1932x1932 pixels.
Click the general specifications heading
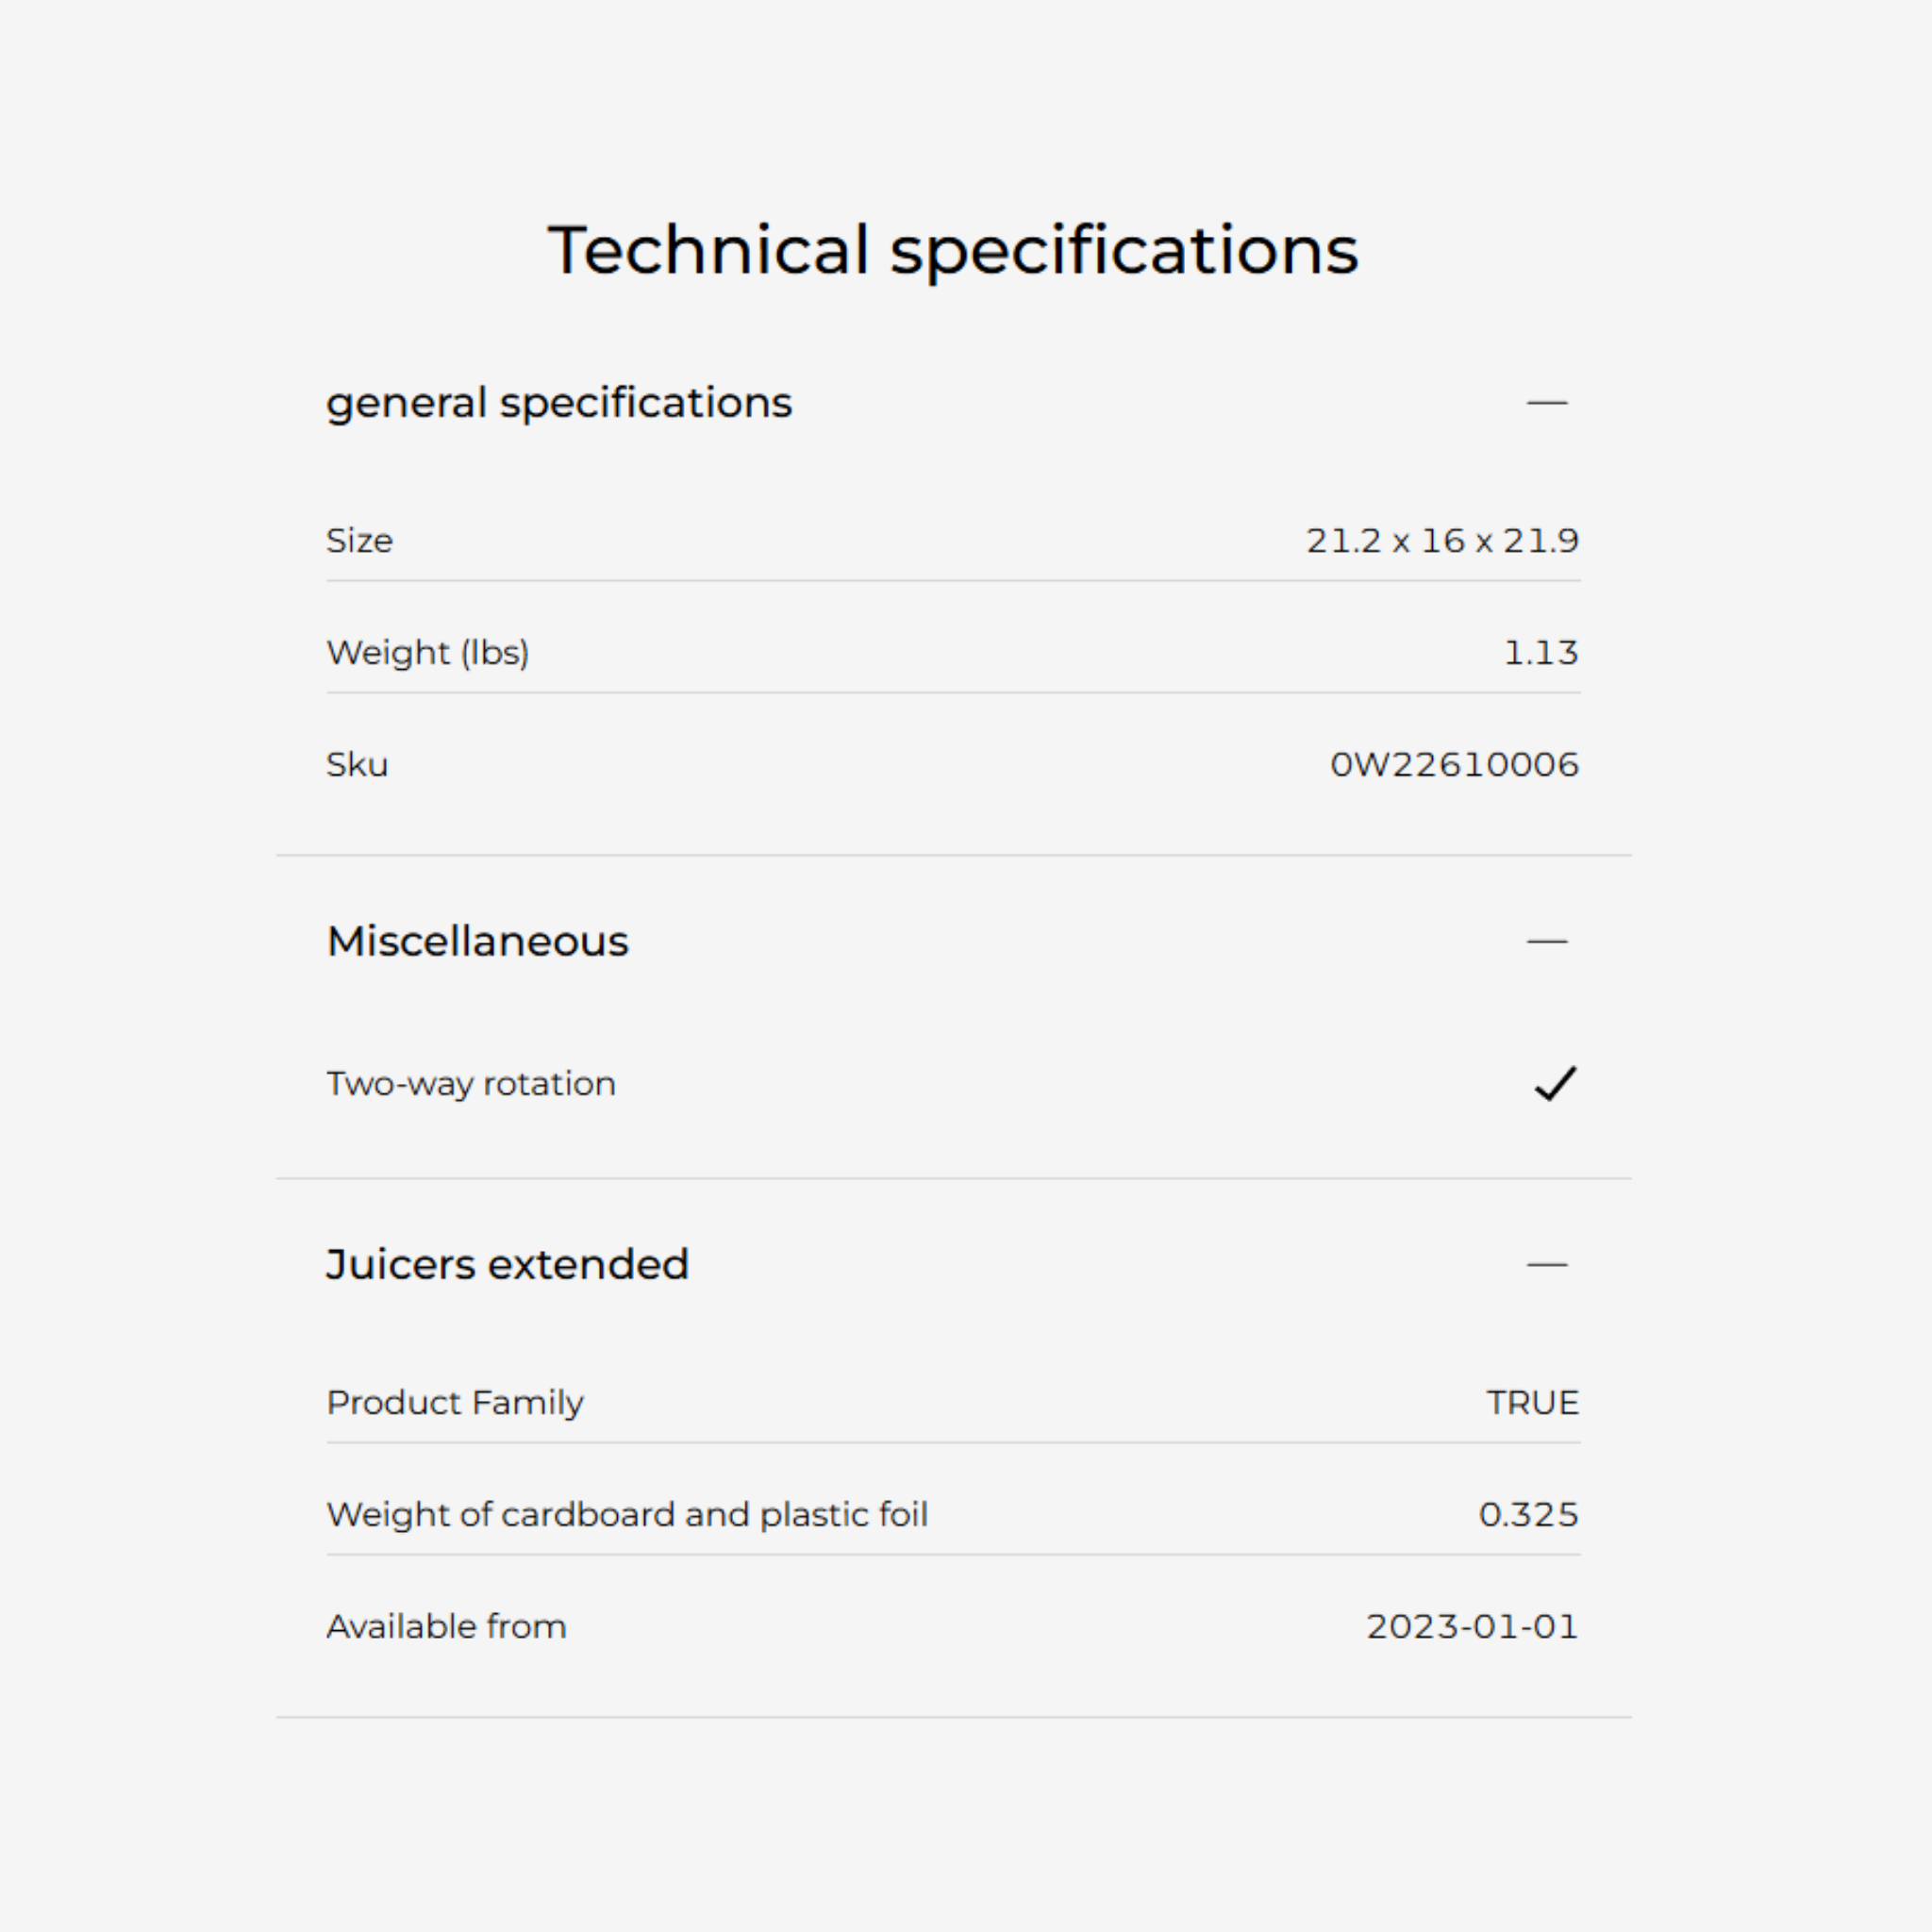[559, 403]
